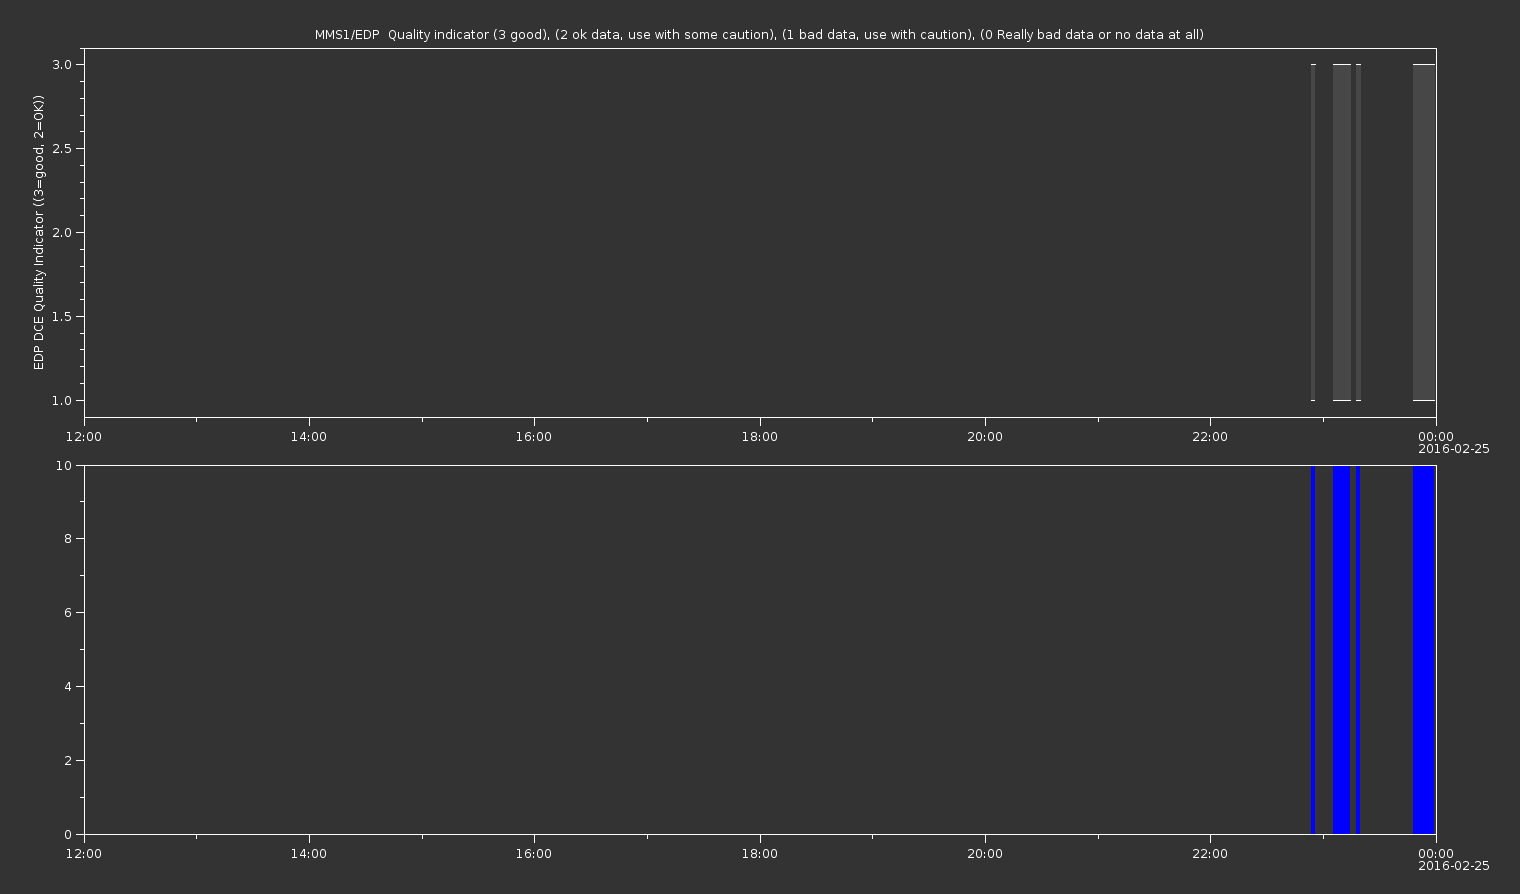
Task: Click the 2016-02-25 date label under upper plot
Action: click(x=1454, y=449)
